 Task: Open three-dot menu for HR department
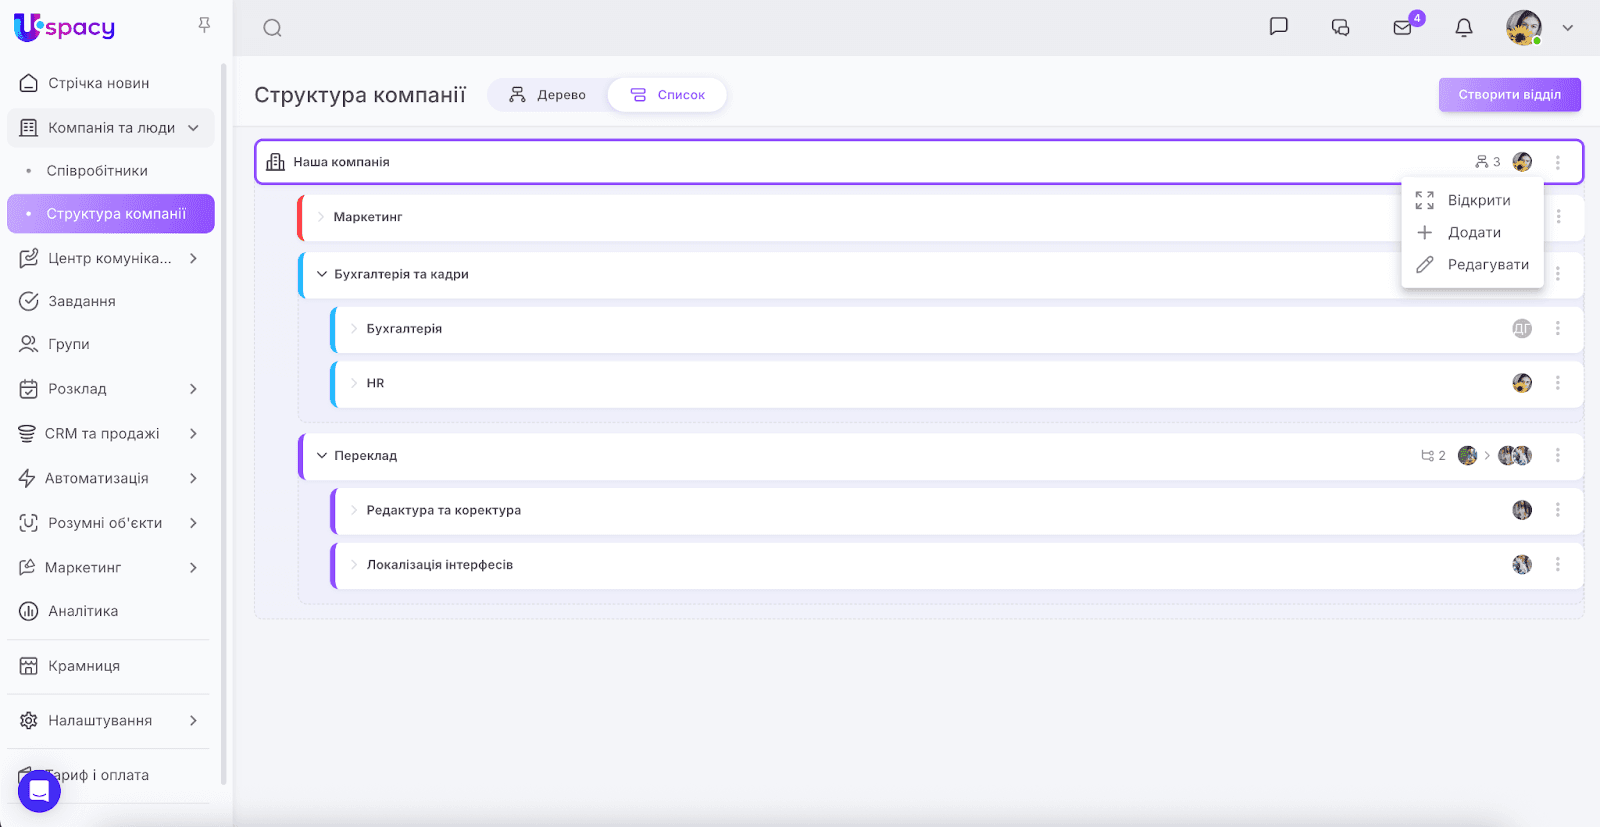tap(1557, 383)
